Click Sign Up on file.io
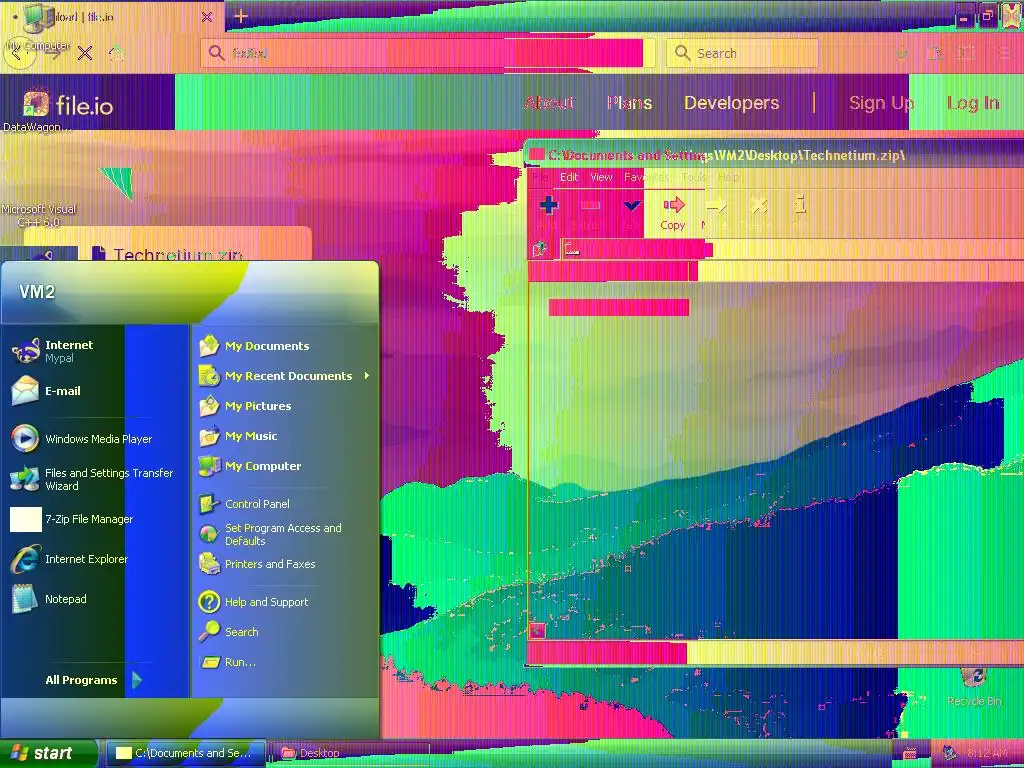 tap(881, 103)
